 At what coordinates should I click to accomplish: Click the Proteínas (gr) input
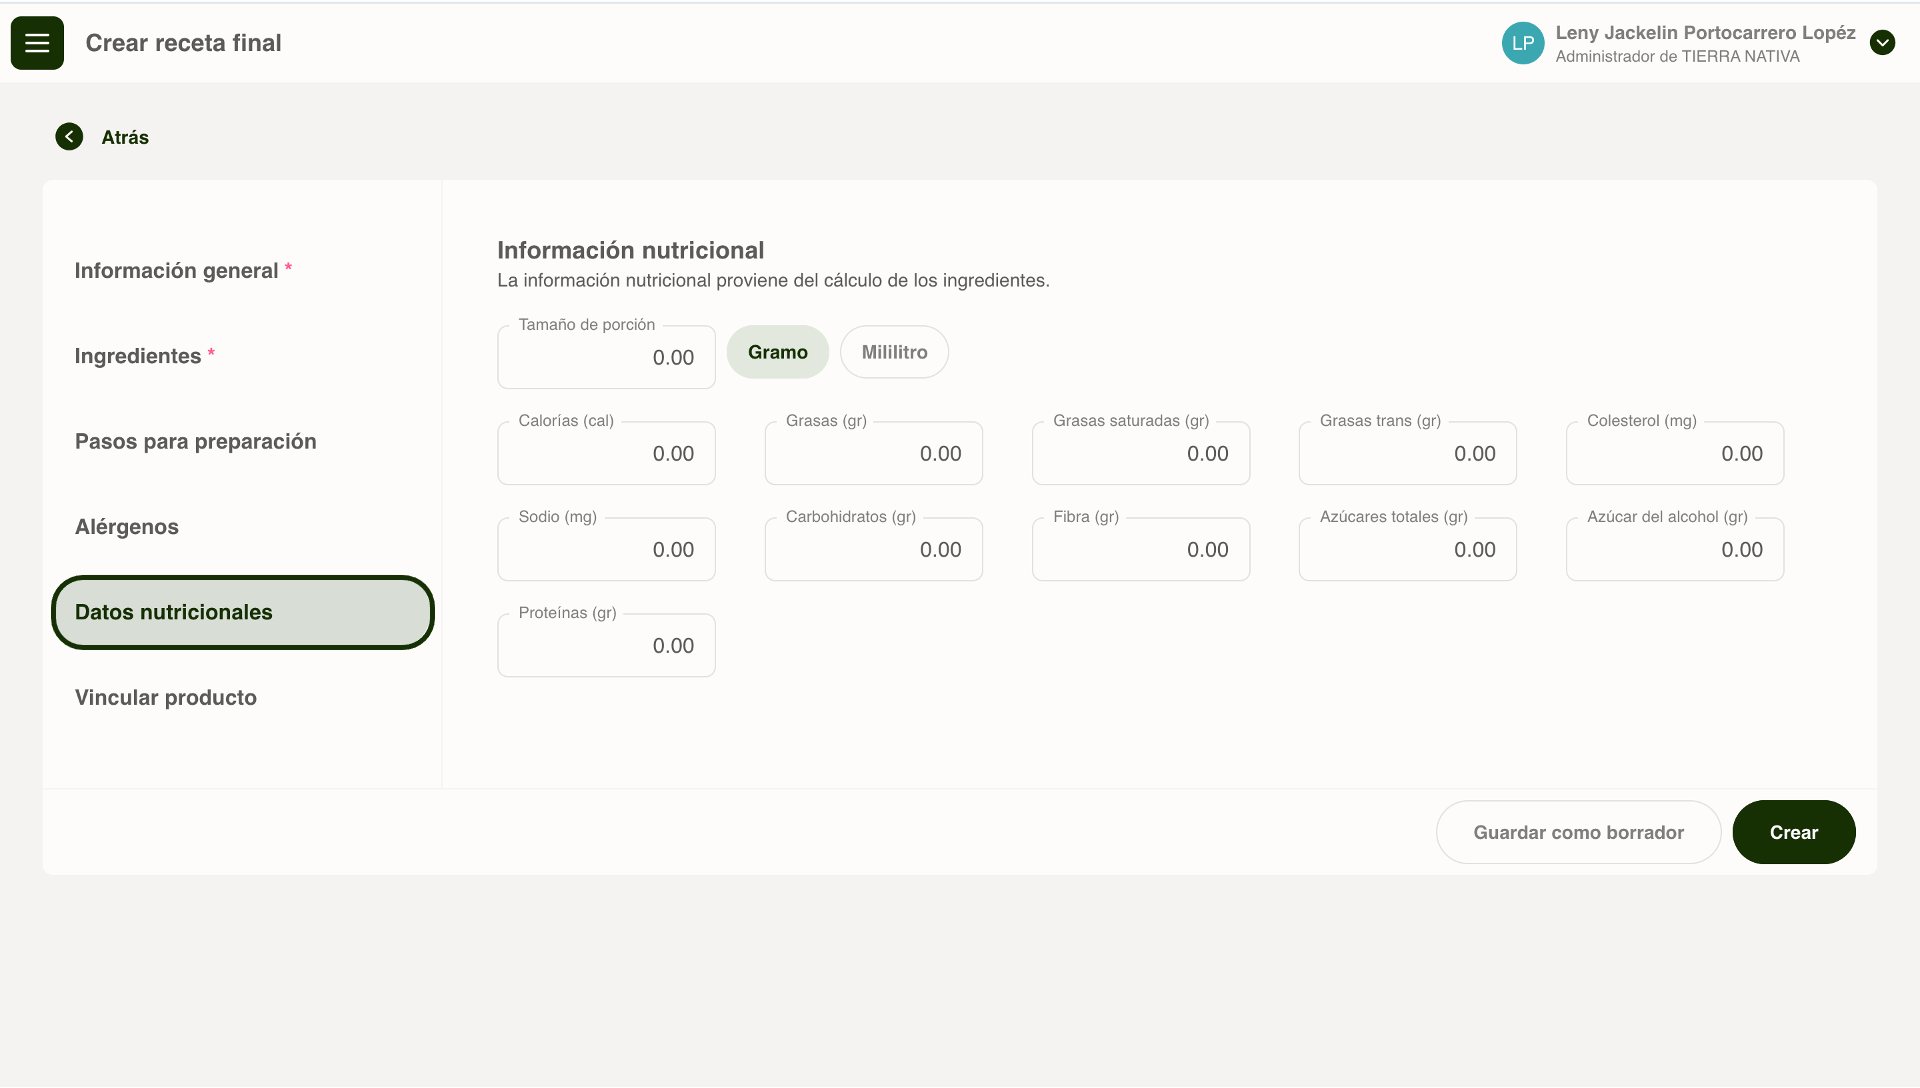(606, 645)
